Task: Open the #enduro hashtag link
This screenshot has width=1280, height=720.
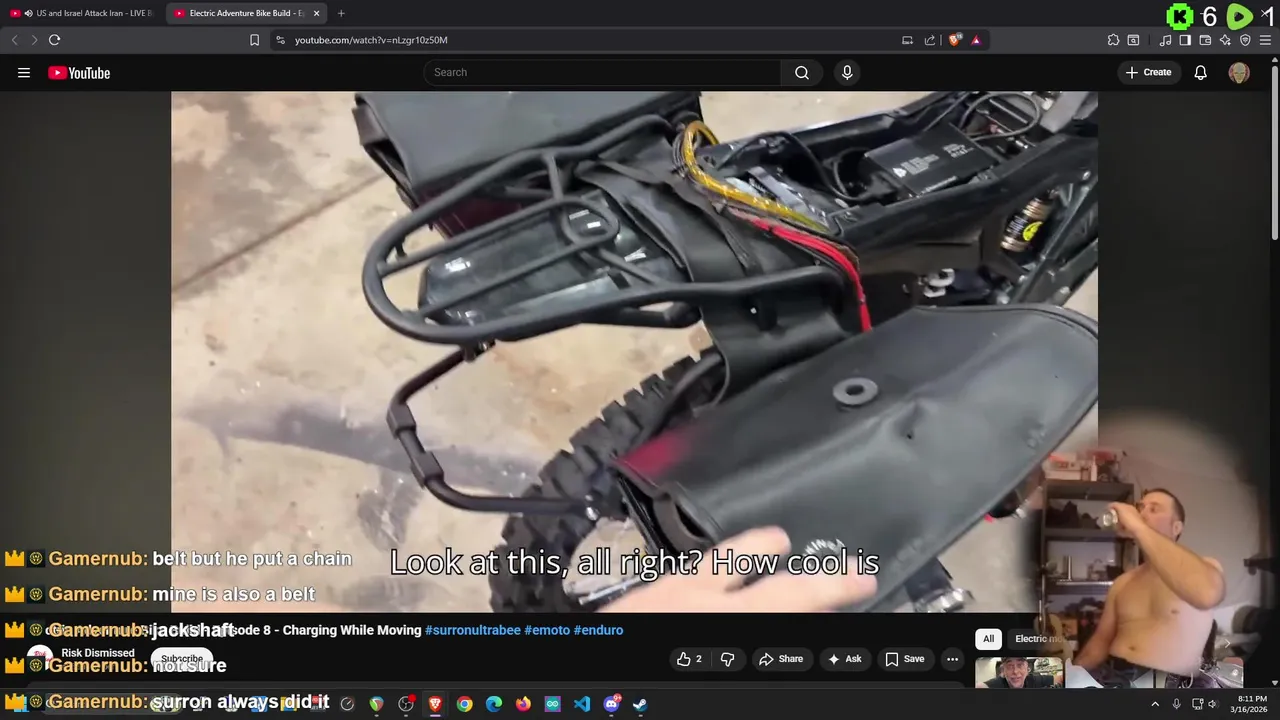Action: pyautogui.click(x=598, y=630)
